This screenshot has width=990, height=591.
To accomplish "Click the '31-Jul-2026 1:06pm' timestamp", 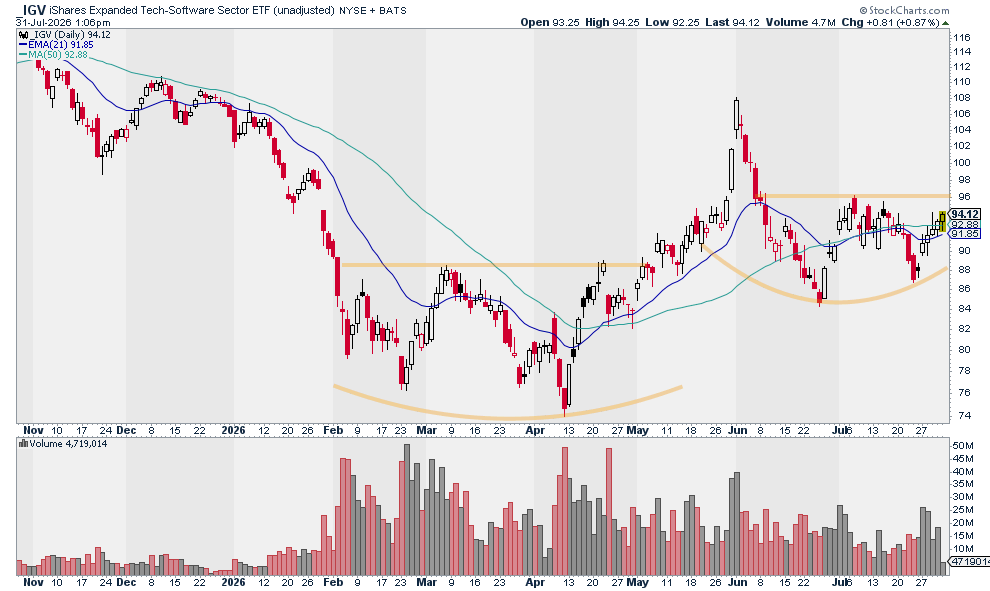I will (x=63, y=23).
